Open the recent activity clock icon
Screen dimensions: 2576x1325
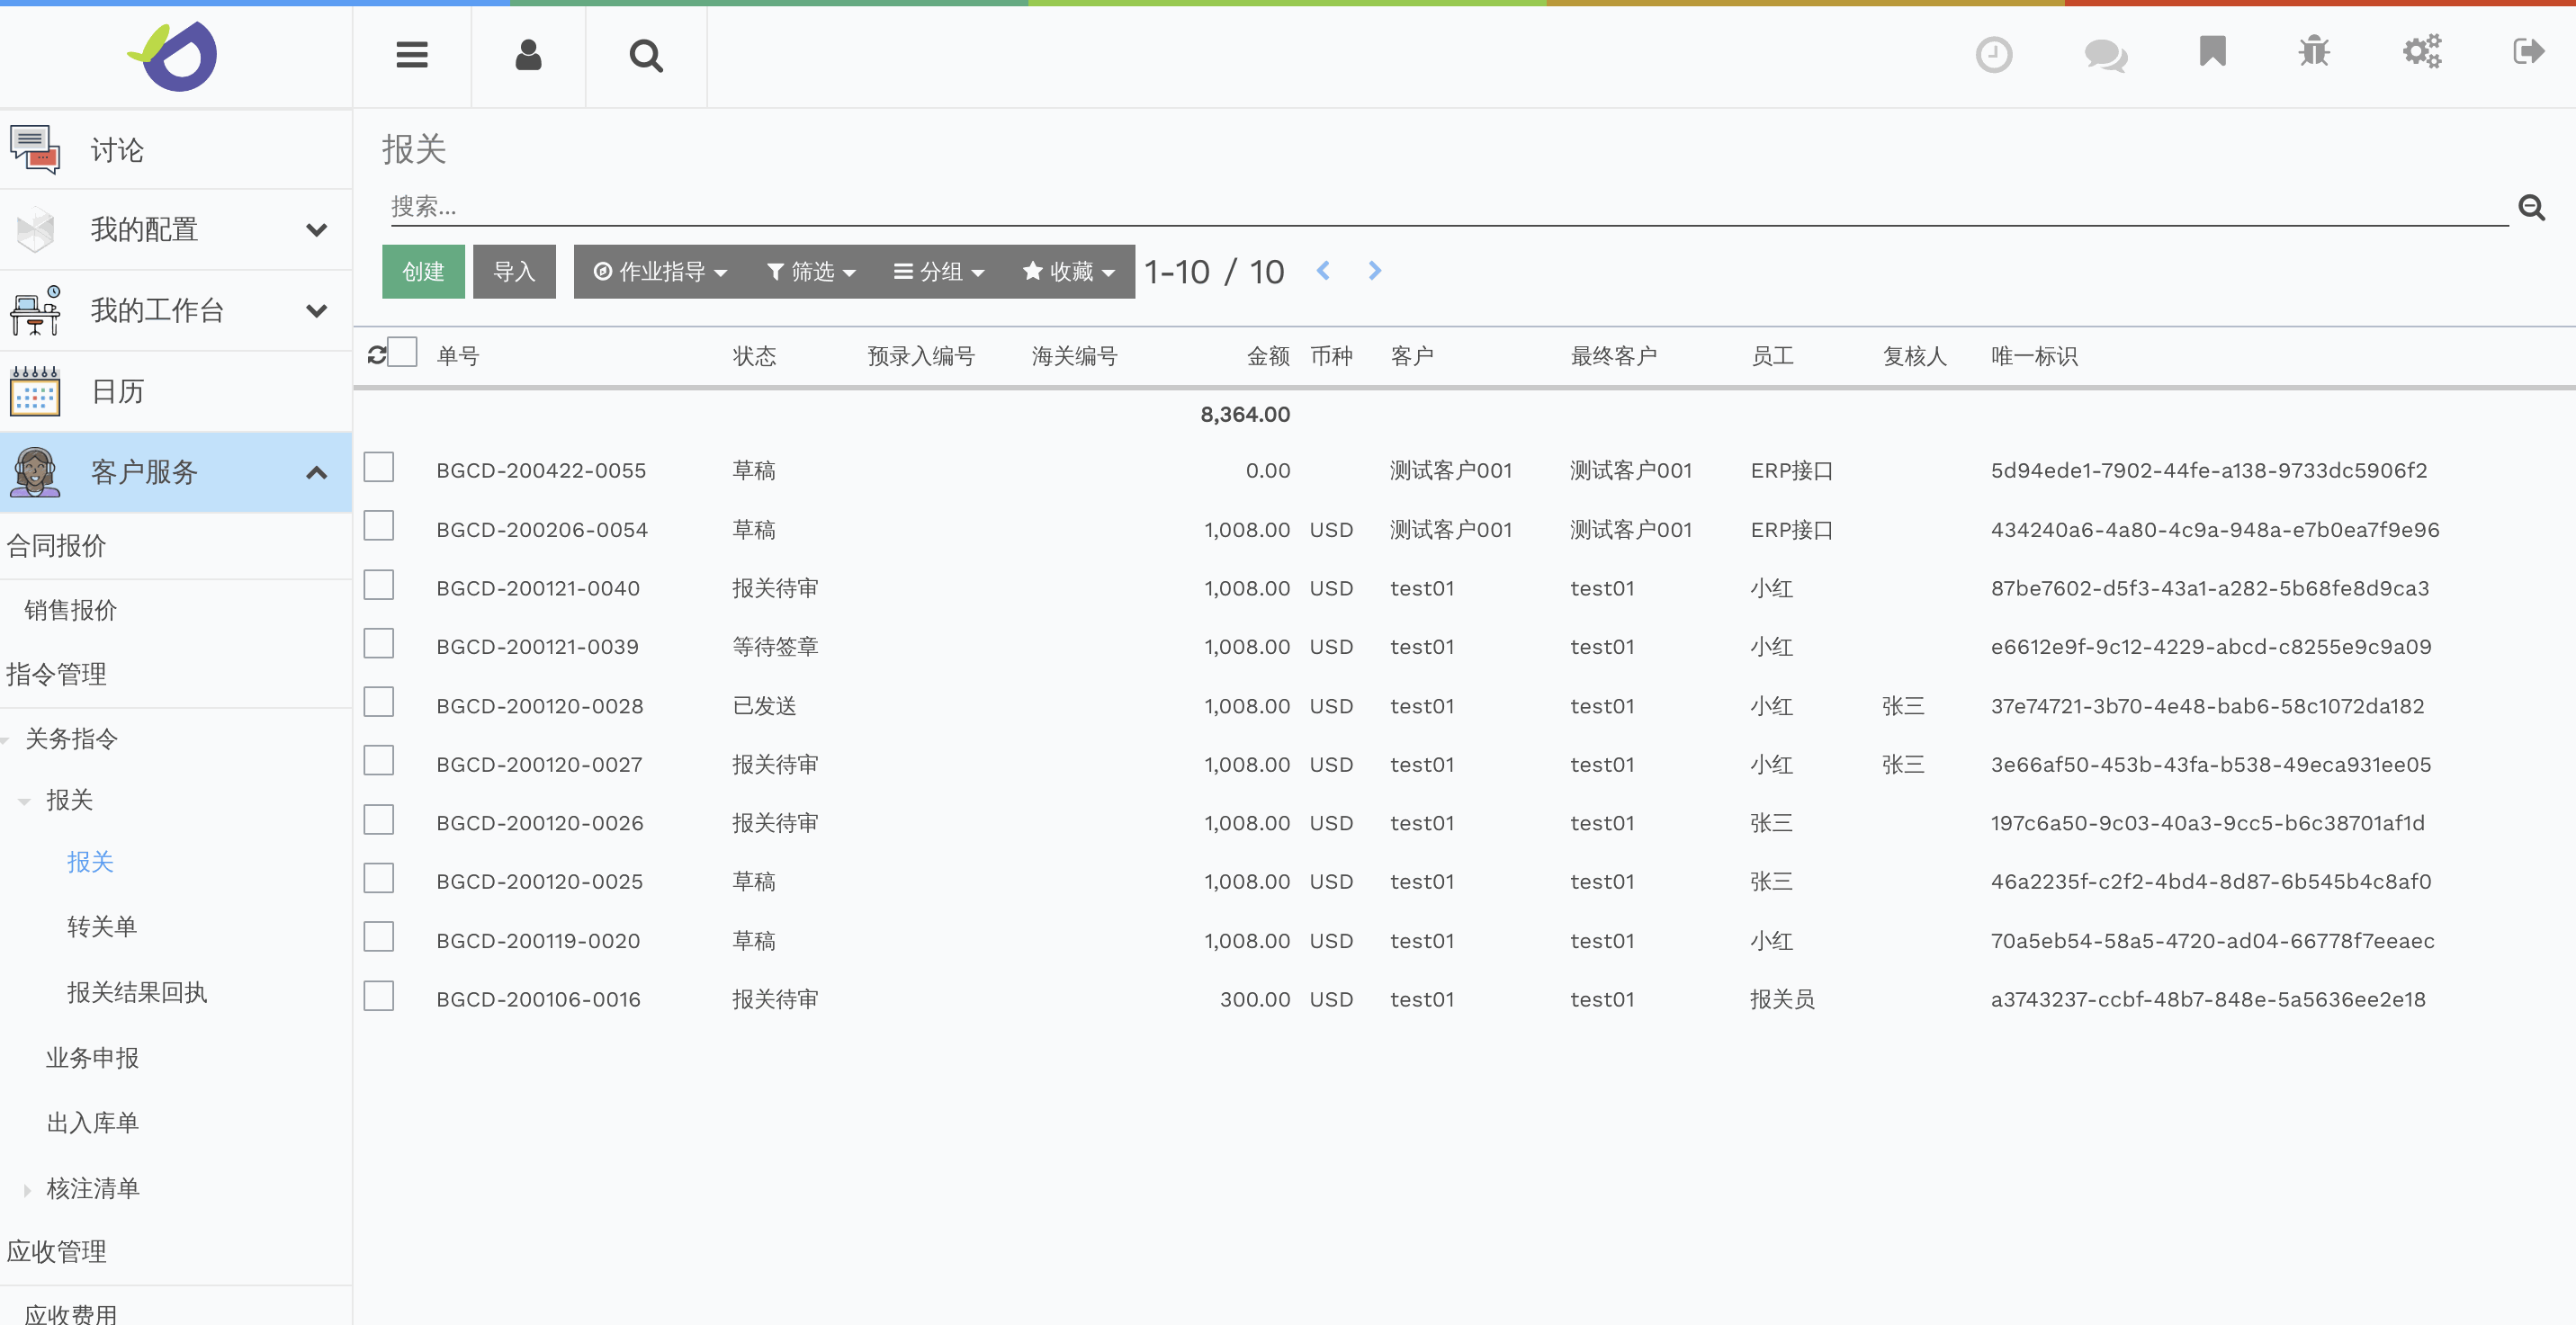1994,55
